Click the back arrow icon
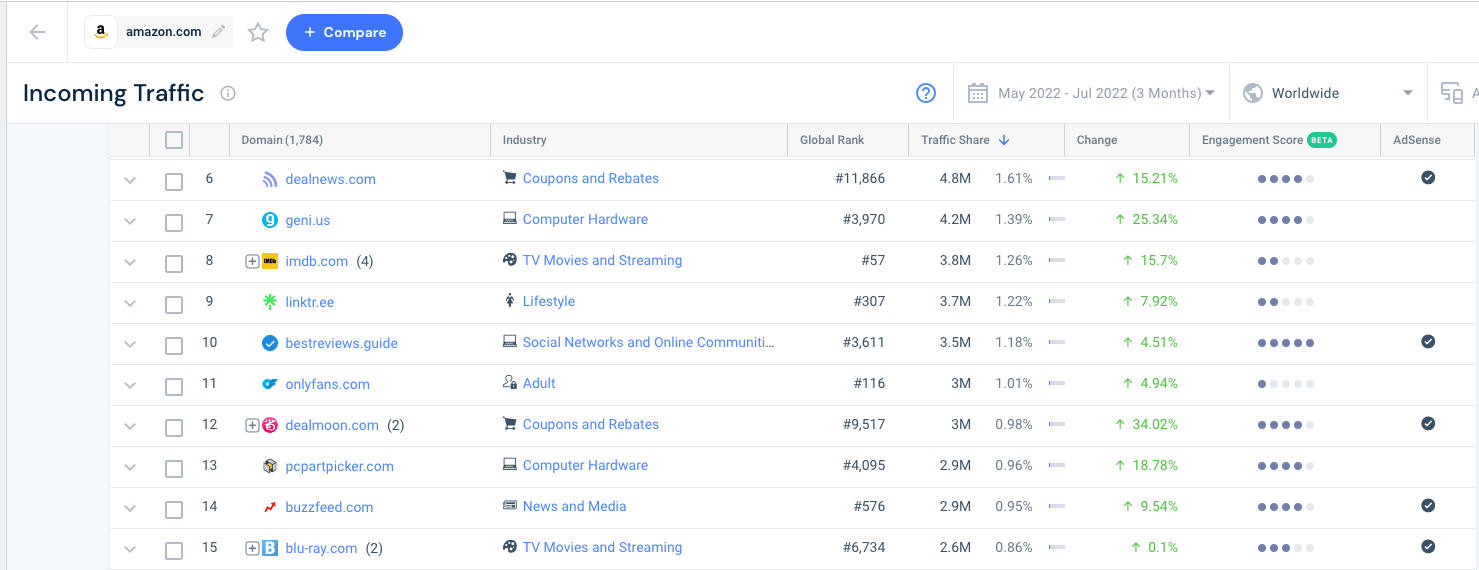The image size is (1479, 570). click(x=38, y=32)
